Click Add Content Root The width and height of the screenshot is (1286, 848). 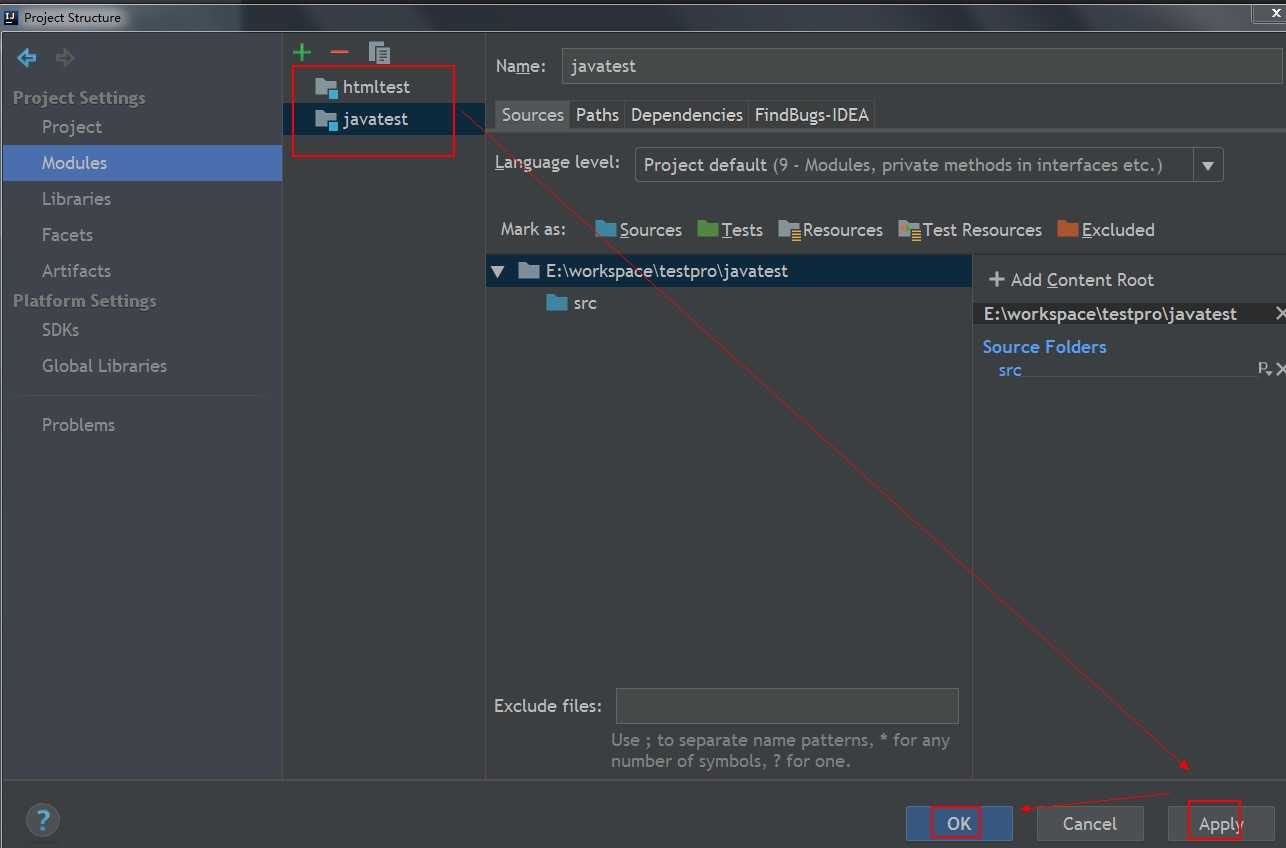[1071, 280]
